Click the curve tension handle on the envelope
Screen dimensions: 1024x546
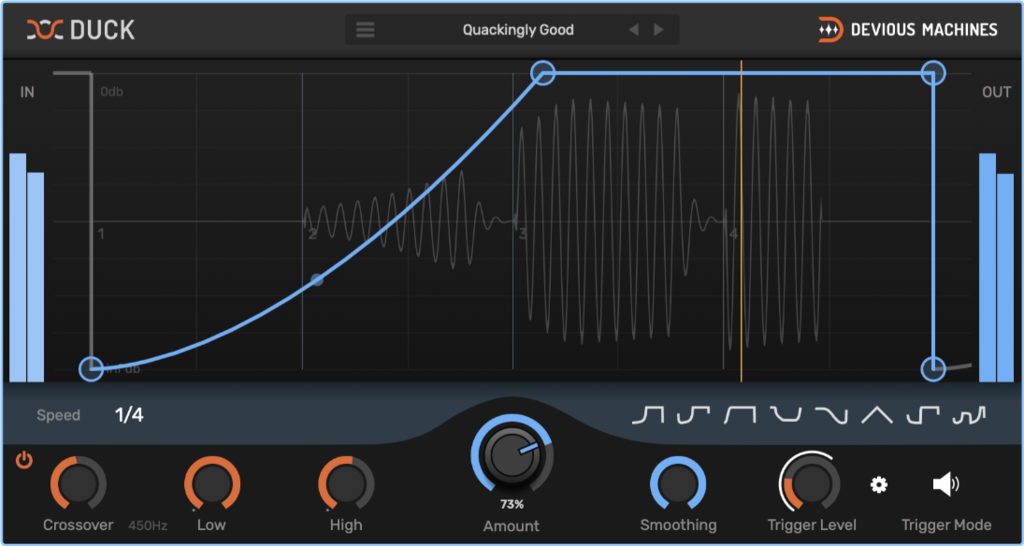pos(317,280)
